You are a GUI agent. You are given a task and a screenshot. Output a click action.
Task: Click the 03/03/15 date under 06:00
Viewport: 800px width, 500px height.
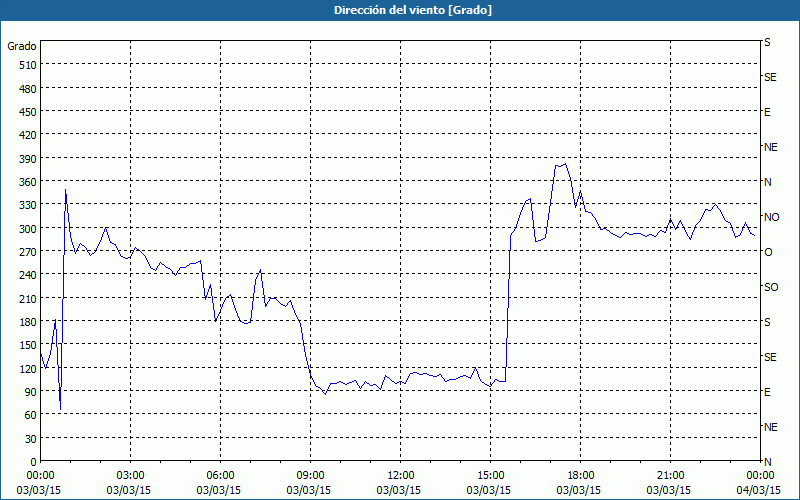click(218, 490)
